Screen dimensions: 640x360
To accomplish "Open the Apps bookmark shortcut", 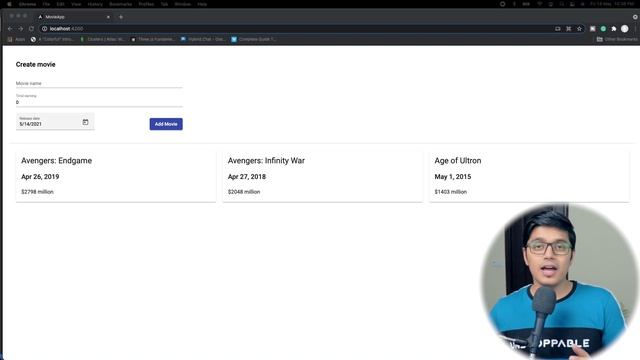I will [16, 39].
